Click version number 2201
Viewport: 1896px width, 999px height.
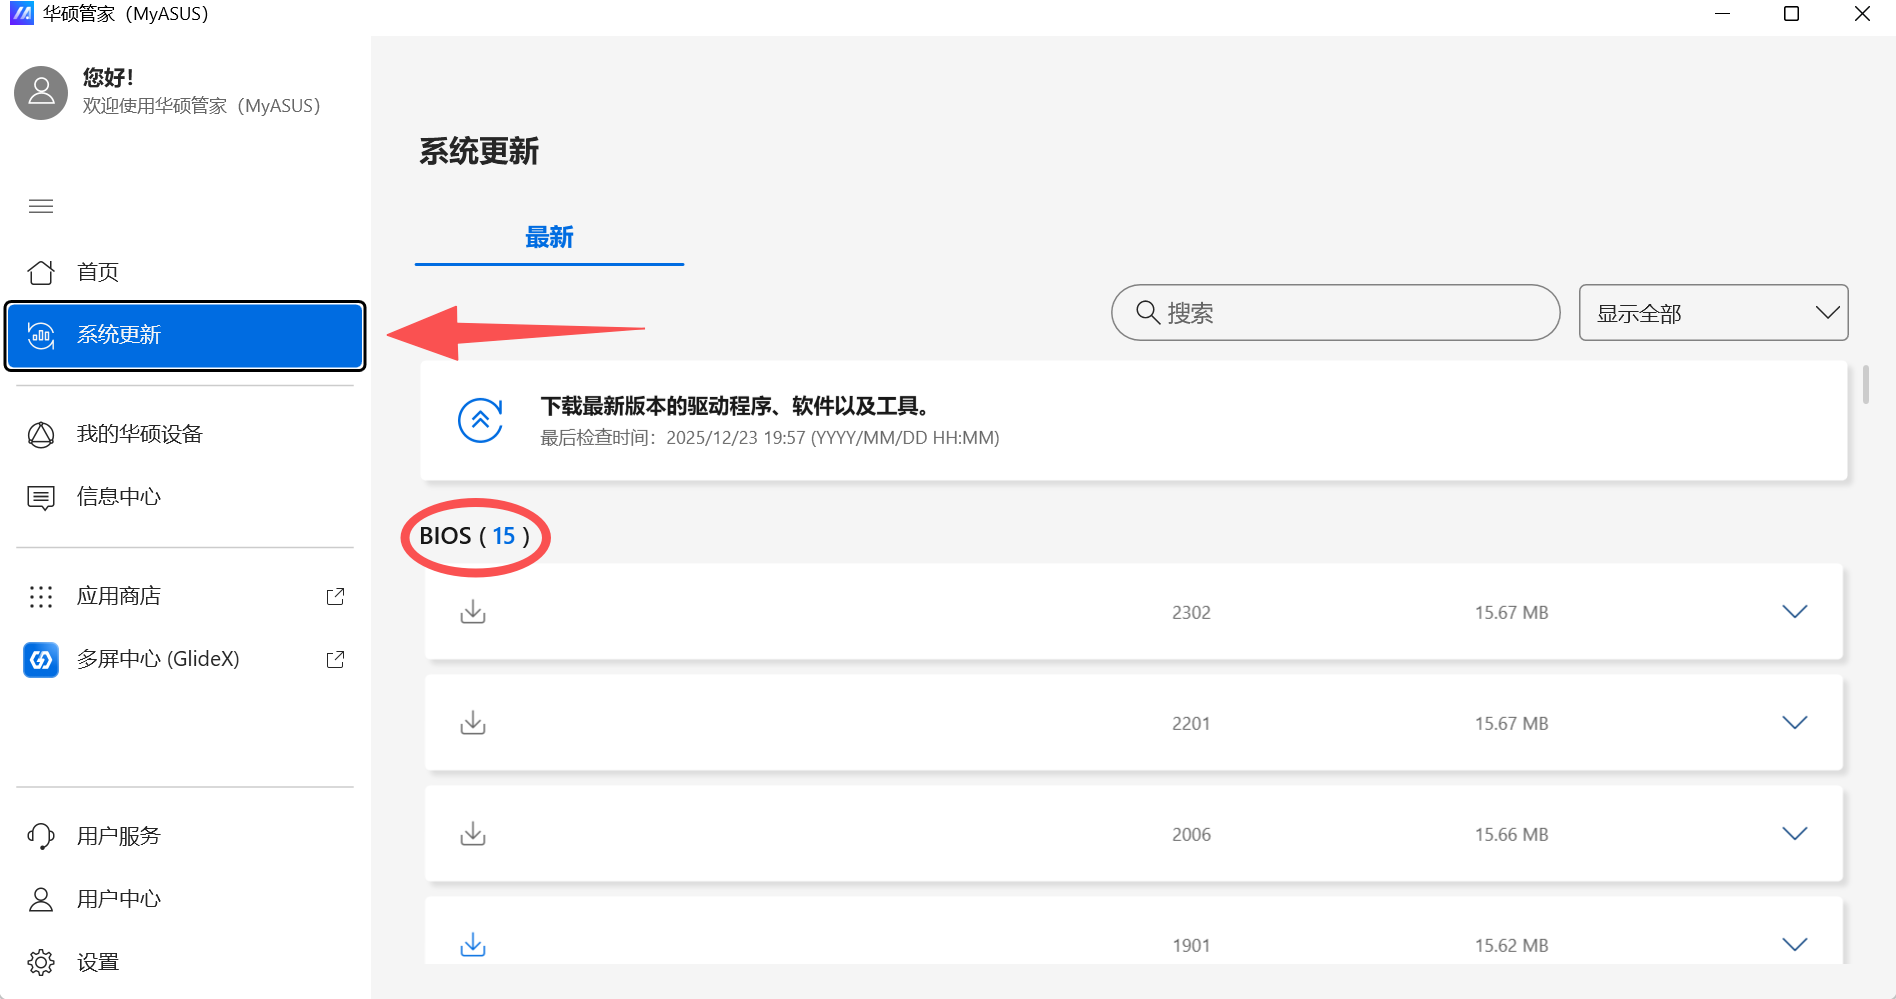click(1191, 724)
